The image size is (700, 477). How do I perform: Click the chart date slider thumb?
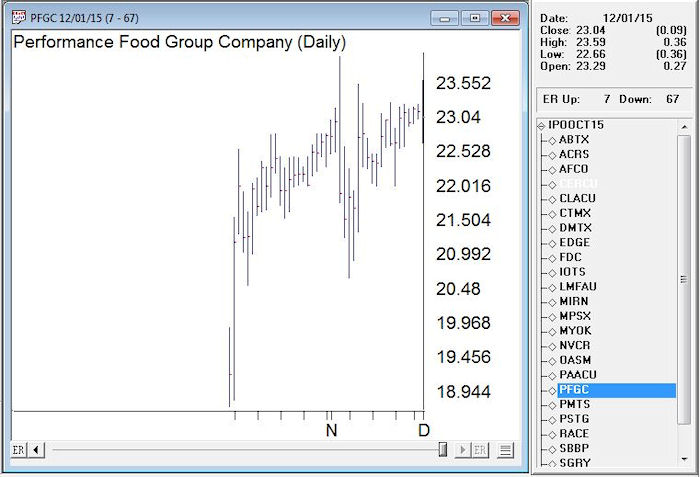pyautogui.click(x=442, y=449)
